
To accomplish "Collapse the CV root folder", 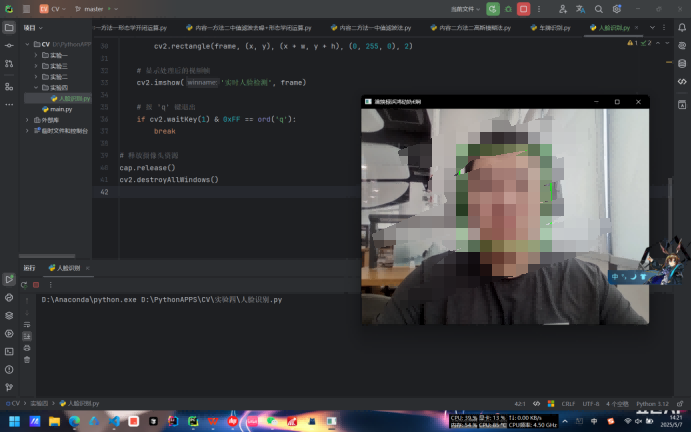I will pyautogui.click(x=27, y=44).
